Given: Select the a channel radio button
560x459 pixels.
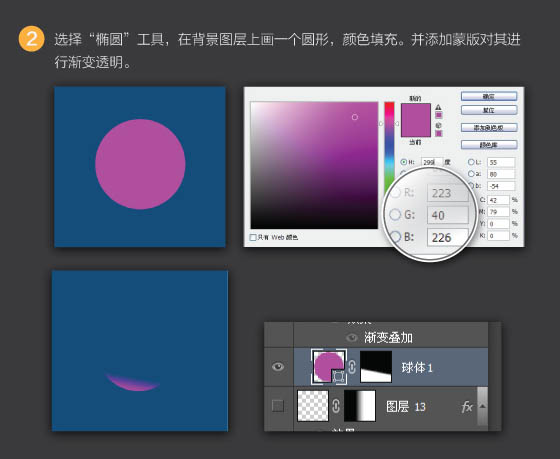Looking at the screenshot, I should tap(471, 174).
